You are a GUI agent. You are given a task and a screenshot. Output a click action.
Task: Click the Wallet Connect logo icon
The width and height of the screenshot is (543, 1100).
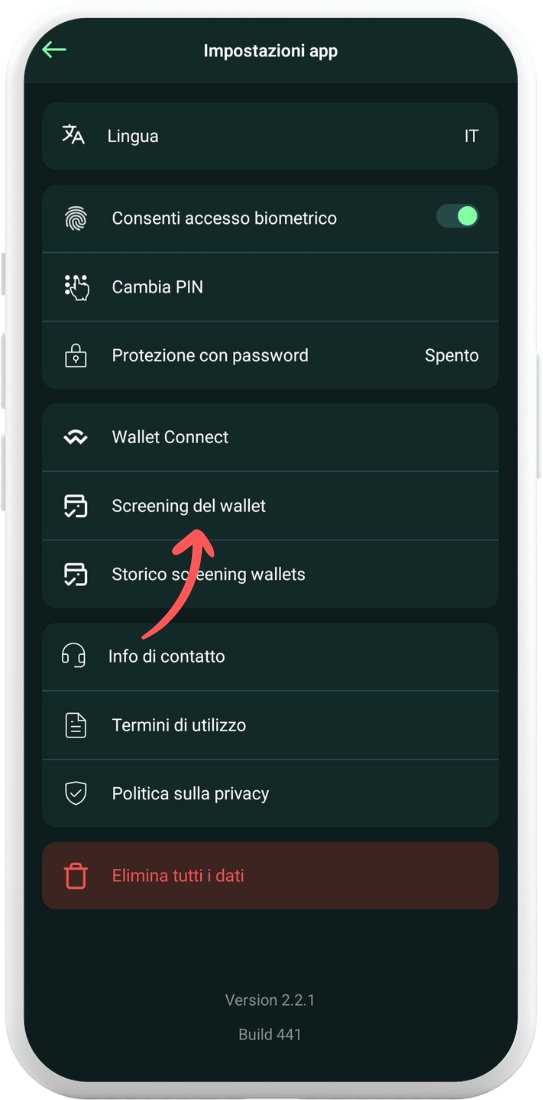(75, 438)
